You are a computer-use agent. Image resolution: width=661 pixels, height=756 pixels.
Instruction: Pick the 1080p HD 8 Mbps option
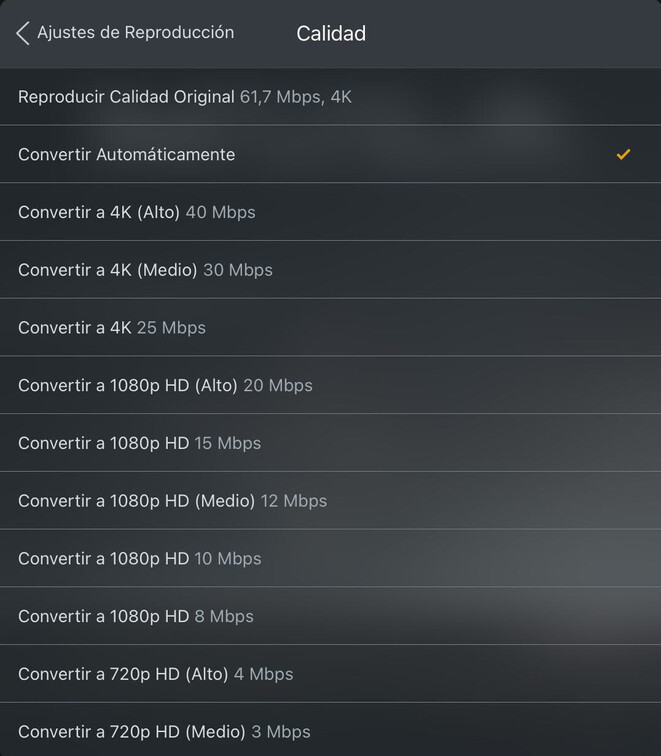(x=135, y=617)
